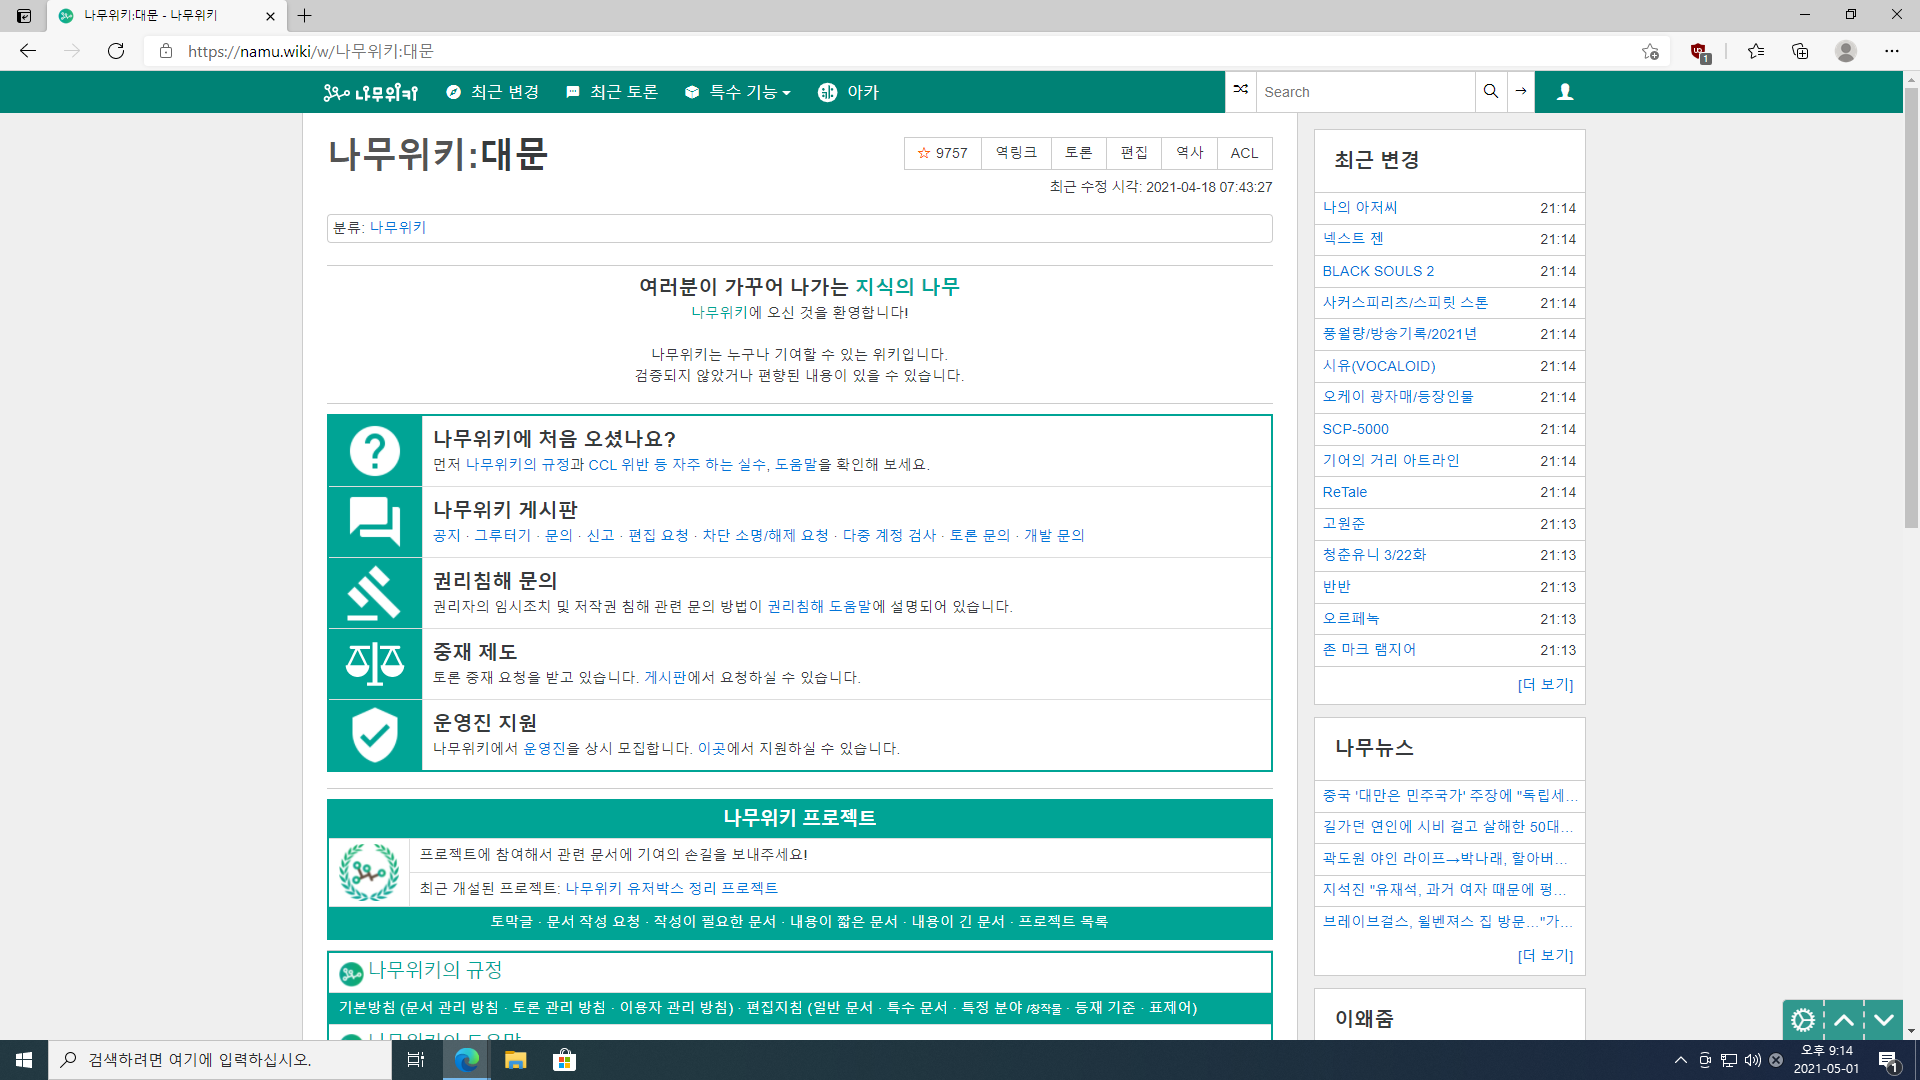Click the wiki Search input field
Viewport: 1920px width, 1080px height.
[1365, 92]
